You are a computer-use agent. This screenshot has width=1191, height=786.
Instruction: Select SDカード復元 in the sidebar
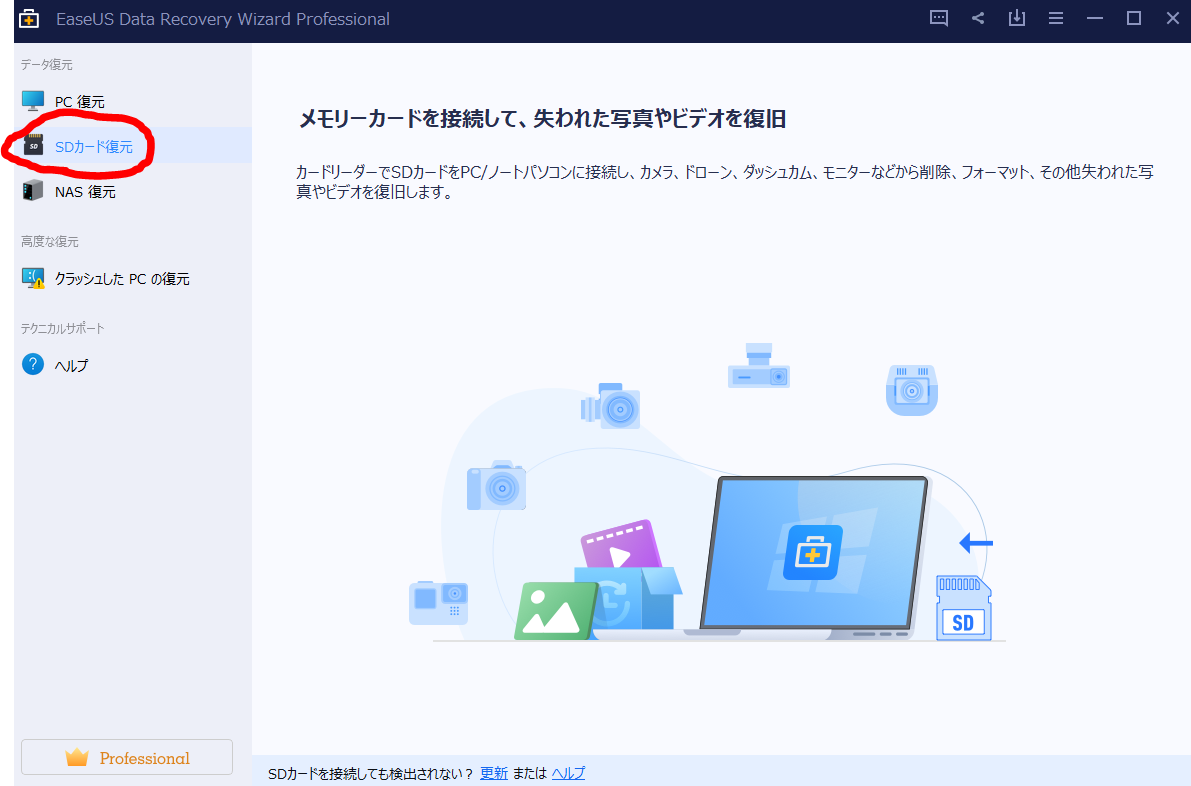(133, 145)
